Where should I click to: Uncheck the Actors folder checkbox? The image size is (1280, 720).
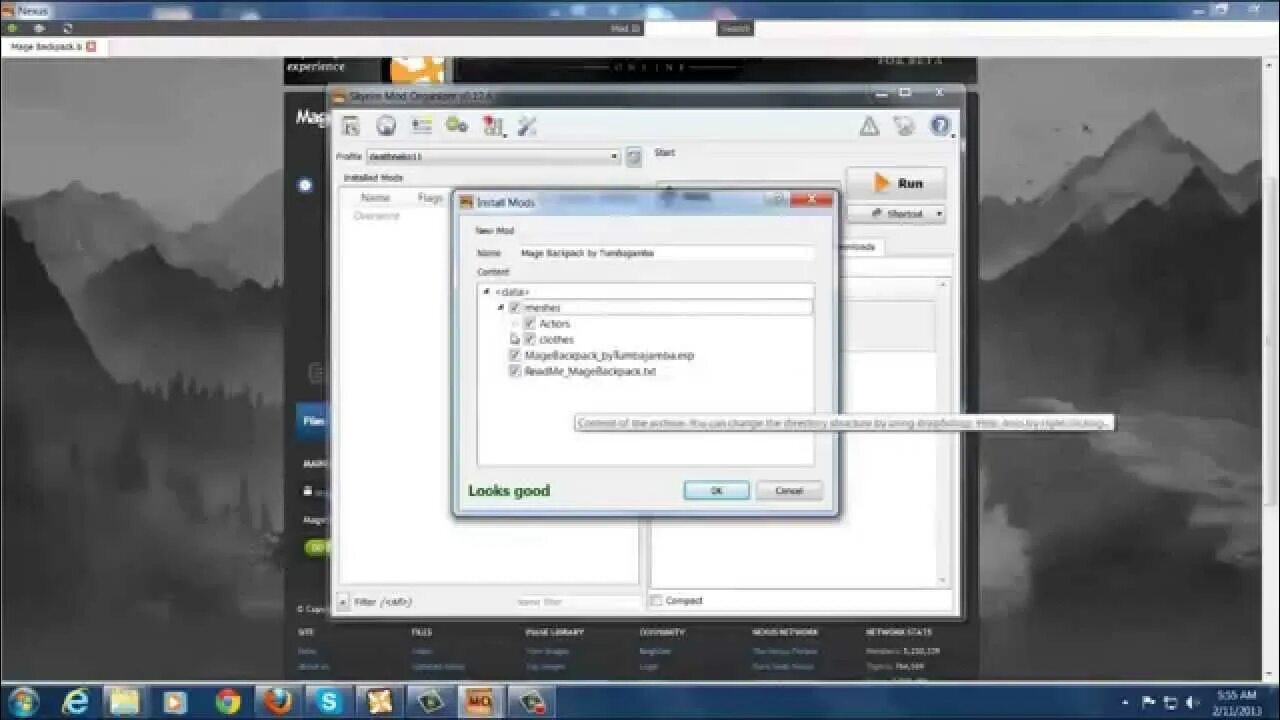click(530, 324)
